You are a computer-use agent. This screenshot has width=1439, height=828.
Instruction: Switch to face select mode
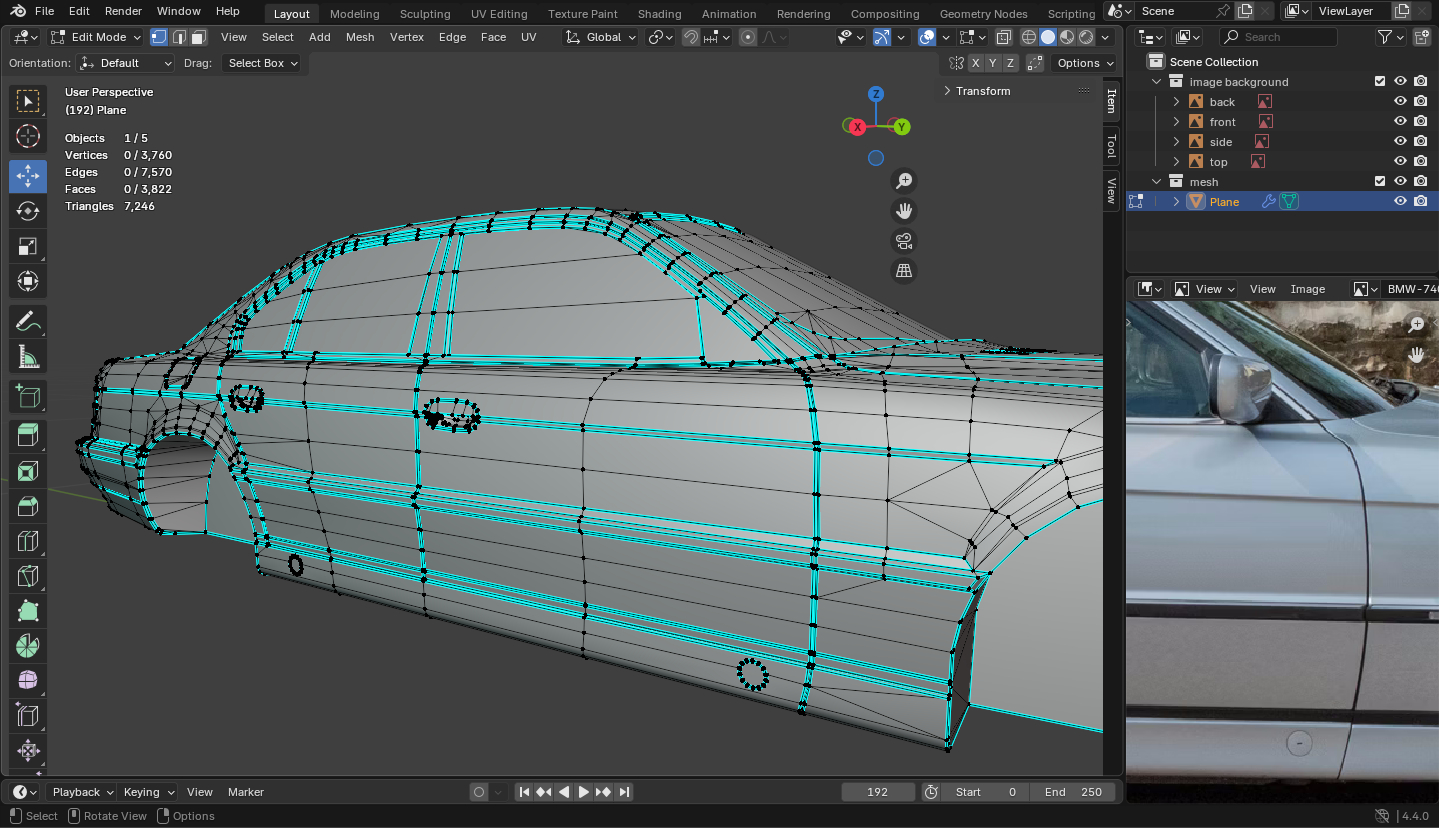(199, 37)
